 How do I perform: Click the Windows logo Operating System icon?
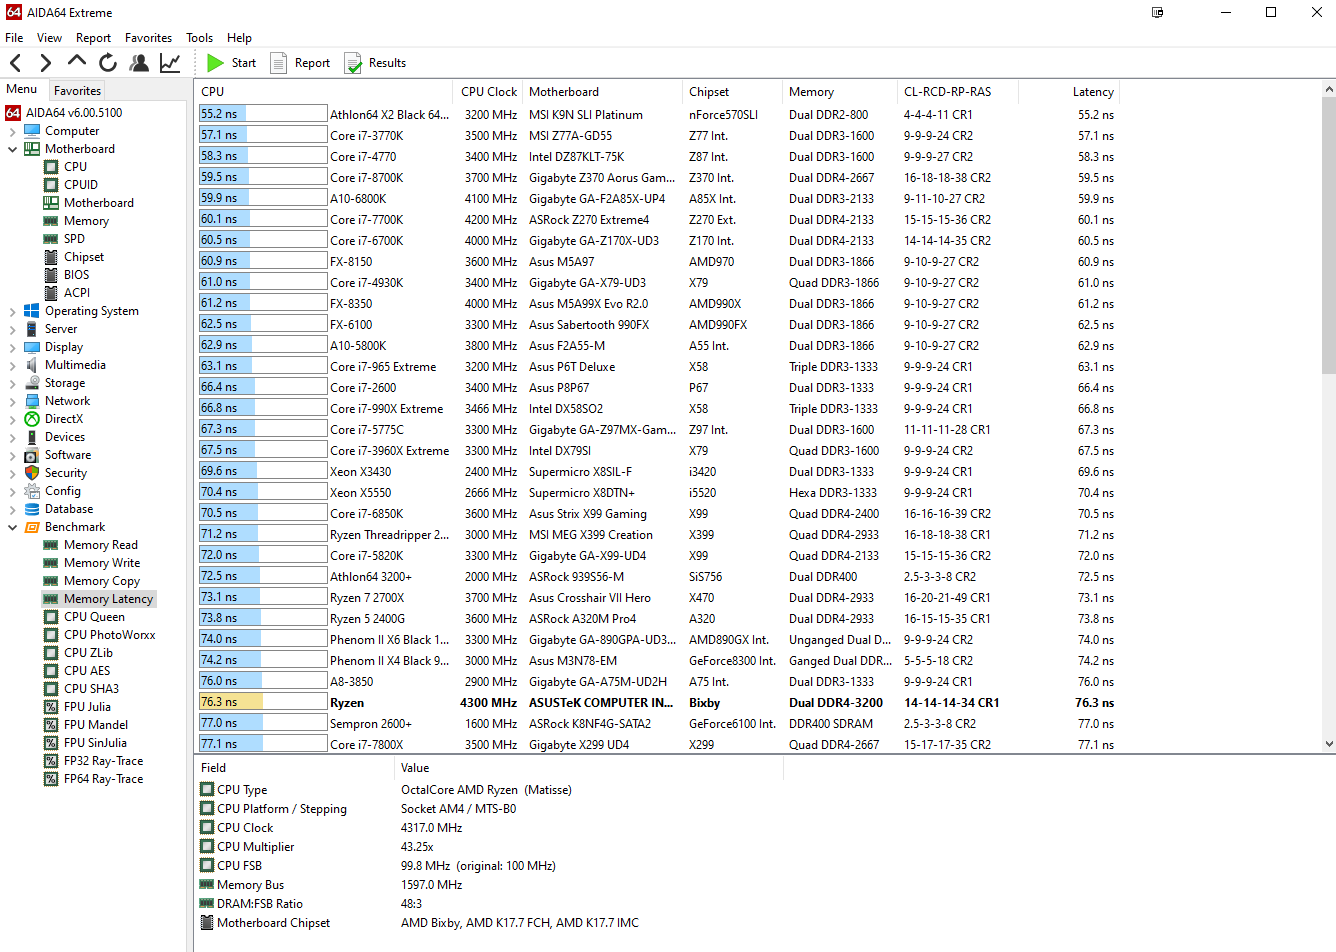32,311
